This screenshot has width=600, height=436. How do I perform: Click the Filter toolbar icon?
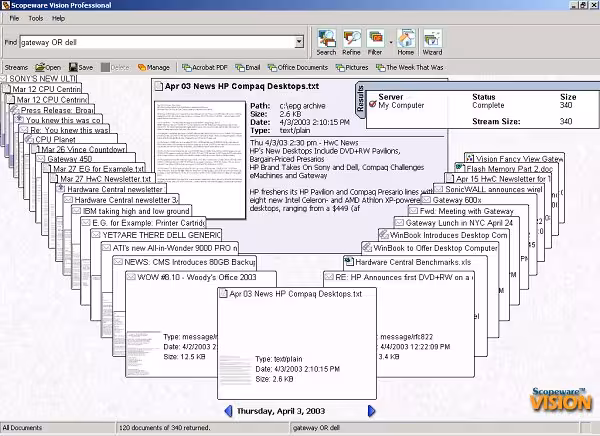coord(375,42)
